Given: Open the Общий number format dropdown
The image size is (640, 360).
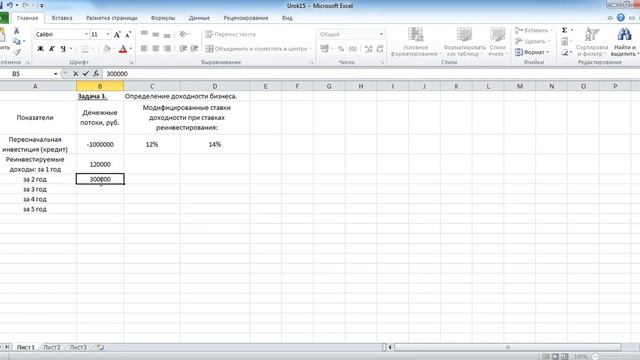Looking at the screenshot, I should (381, 34).
